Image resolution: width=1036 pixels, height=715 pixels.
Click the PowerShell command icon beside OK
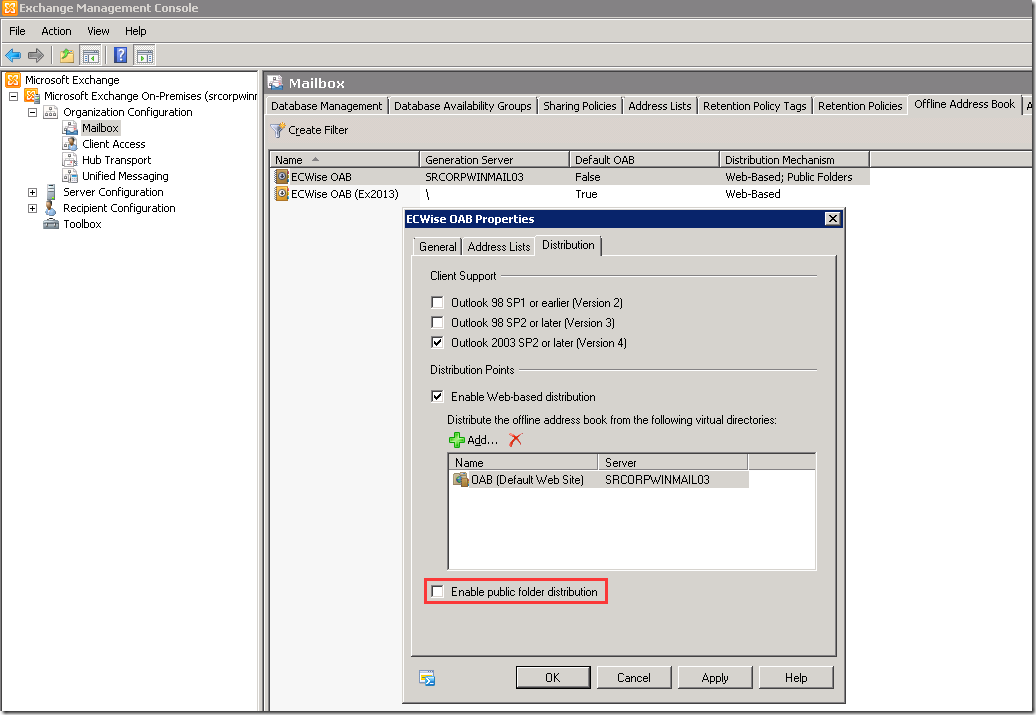[427, 677]
